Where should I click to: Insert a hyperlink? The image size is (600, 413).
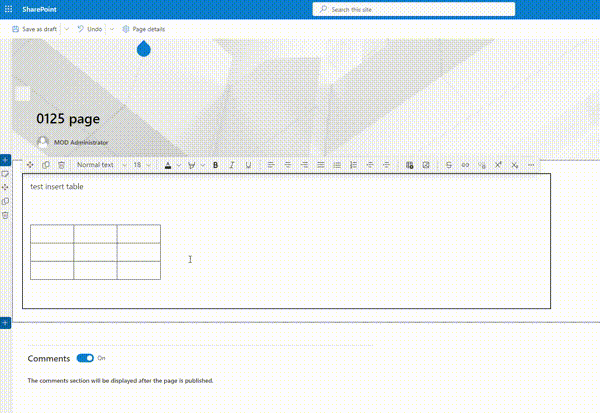click(x=465, y=165)
